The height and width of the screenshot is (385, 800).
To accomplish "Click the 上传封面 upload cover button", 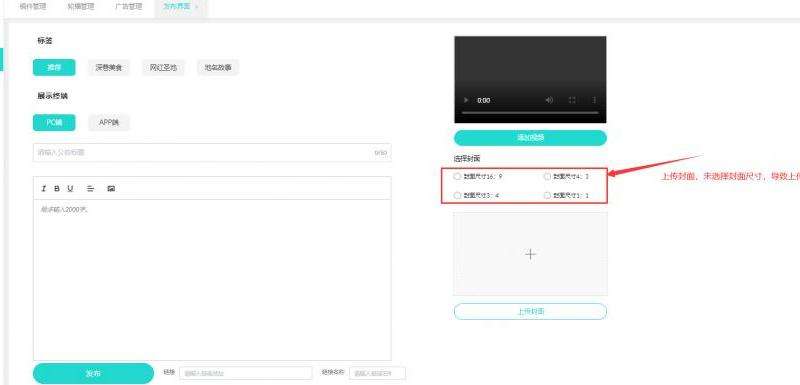I will 531,312.
